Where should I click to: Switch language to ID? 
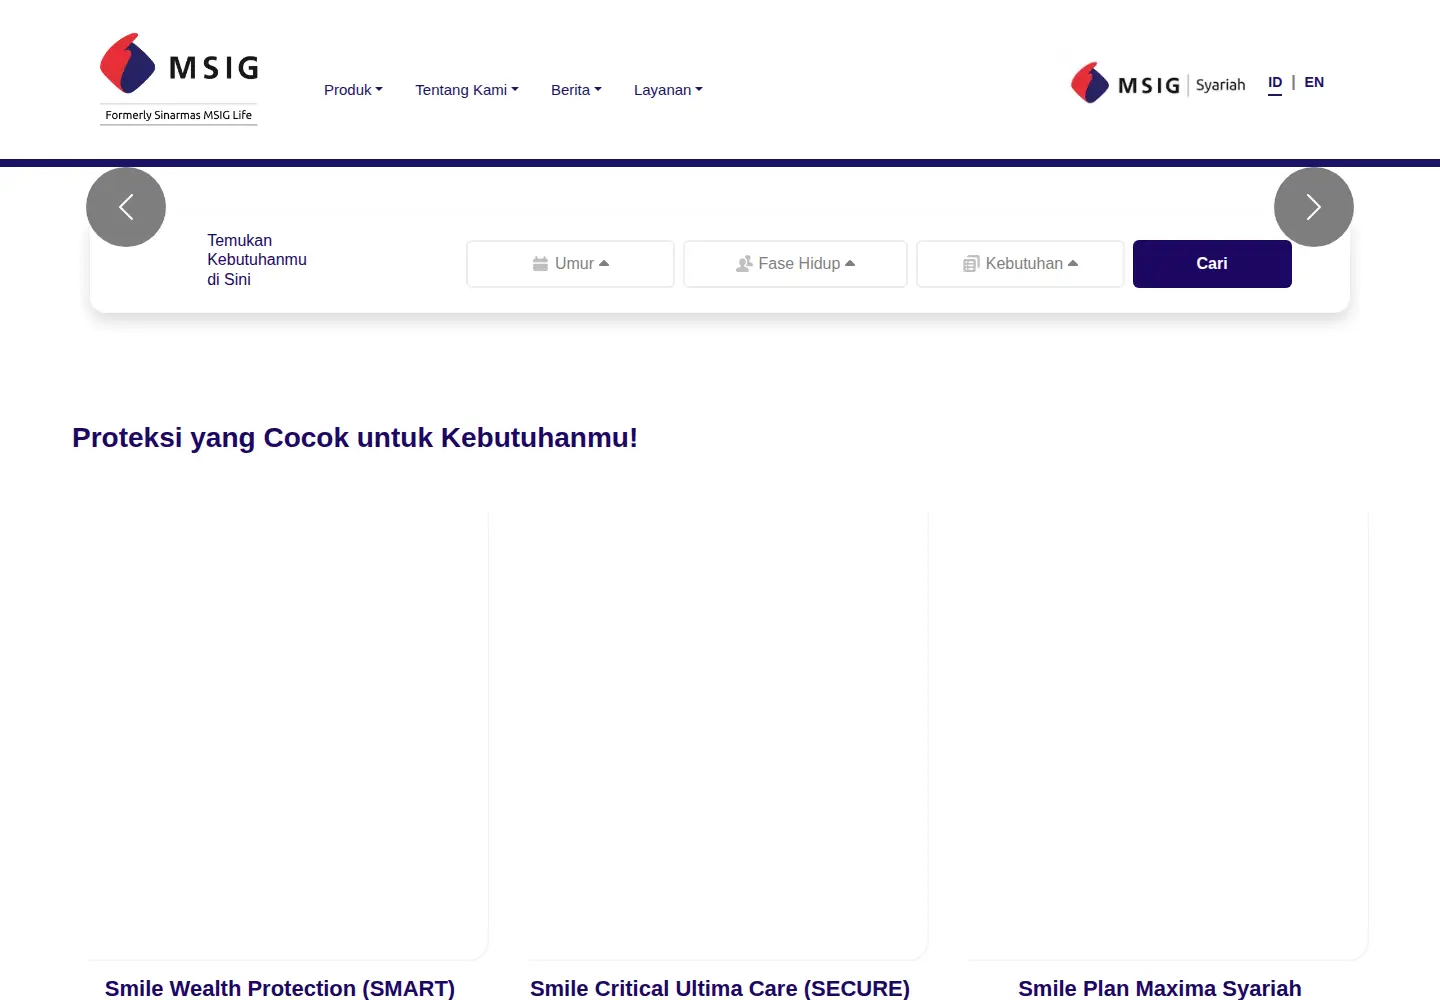[x=1275, y=83]
